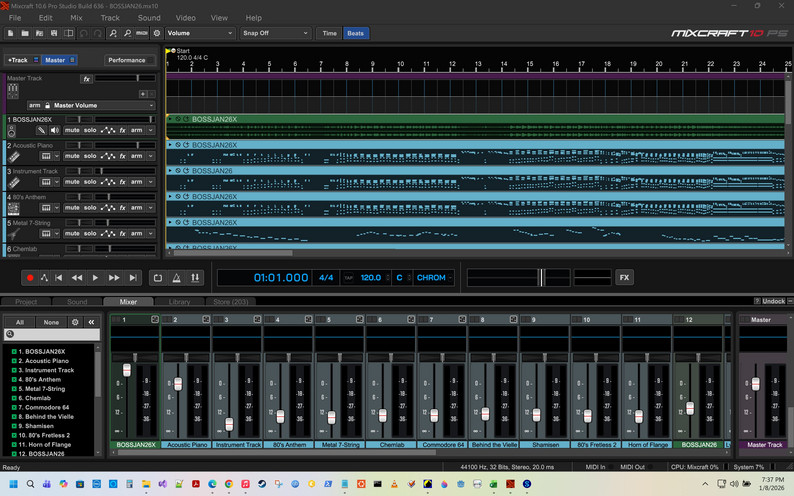Open the Track menu

(x=110, y=18)
